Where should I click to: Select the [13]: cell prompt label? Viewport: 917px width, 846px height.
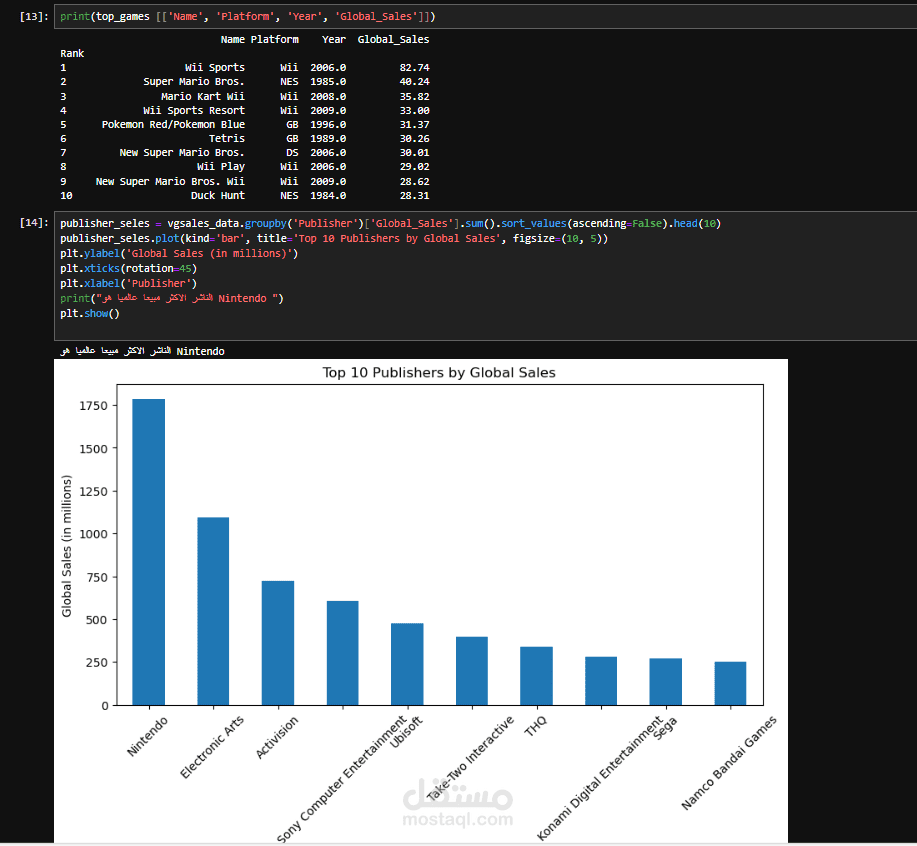click(34, 16)
